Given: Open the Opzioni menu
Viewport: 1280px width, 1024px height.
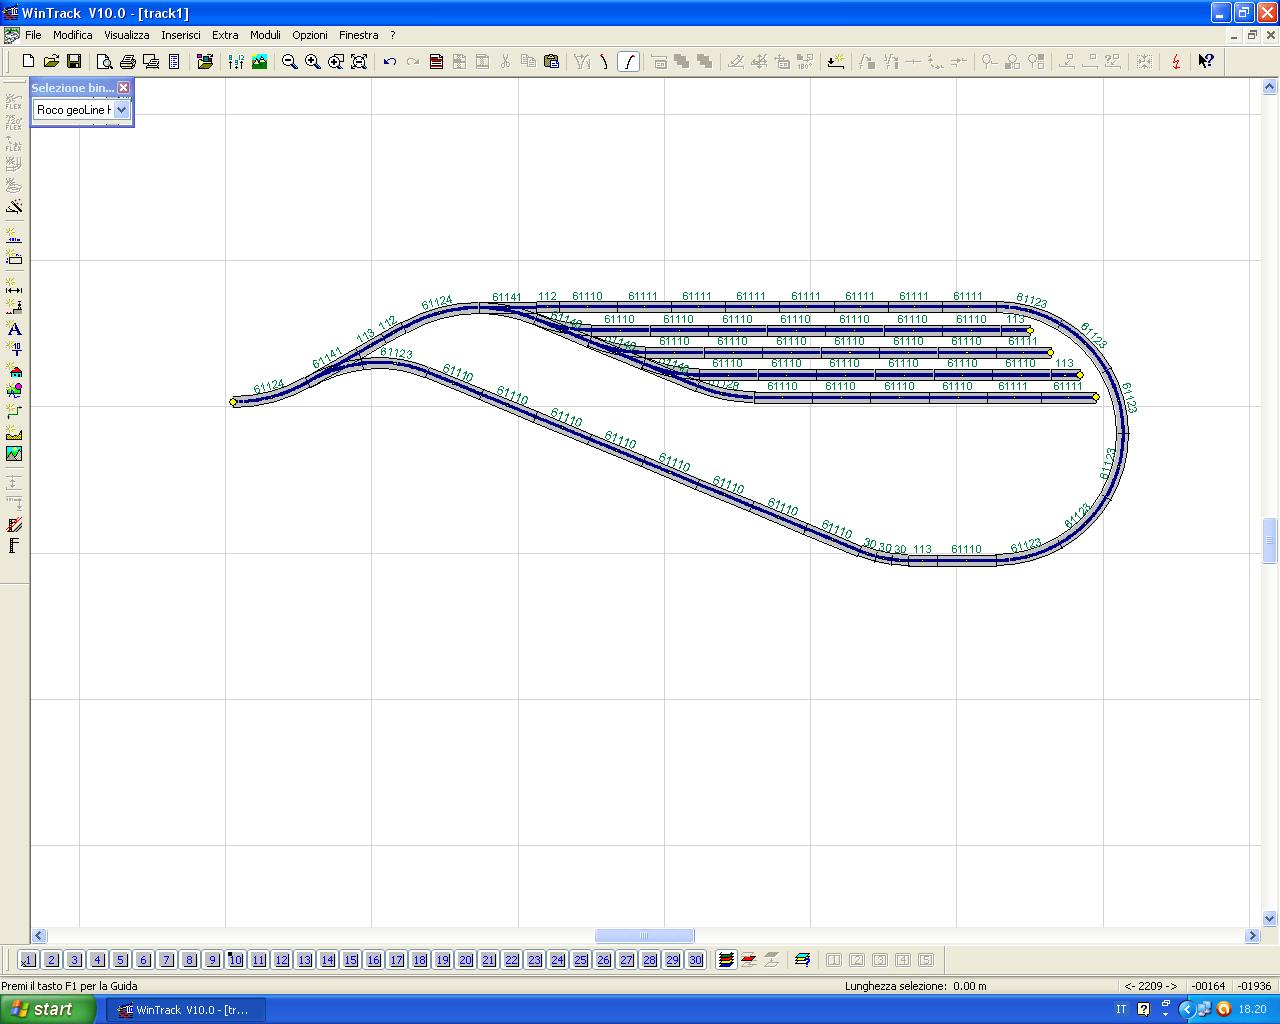Looking at the screenshot, I should click(310, 34).
